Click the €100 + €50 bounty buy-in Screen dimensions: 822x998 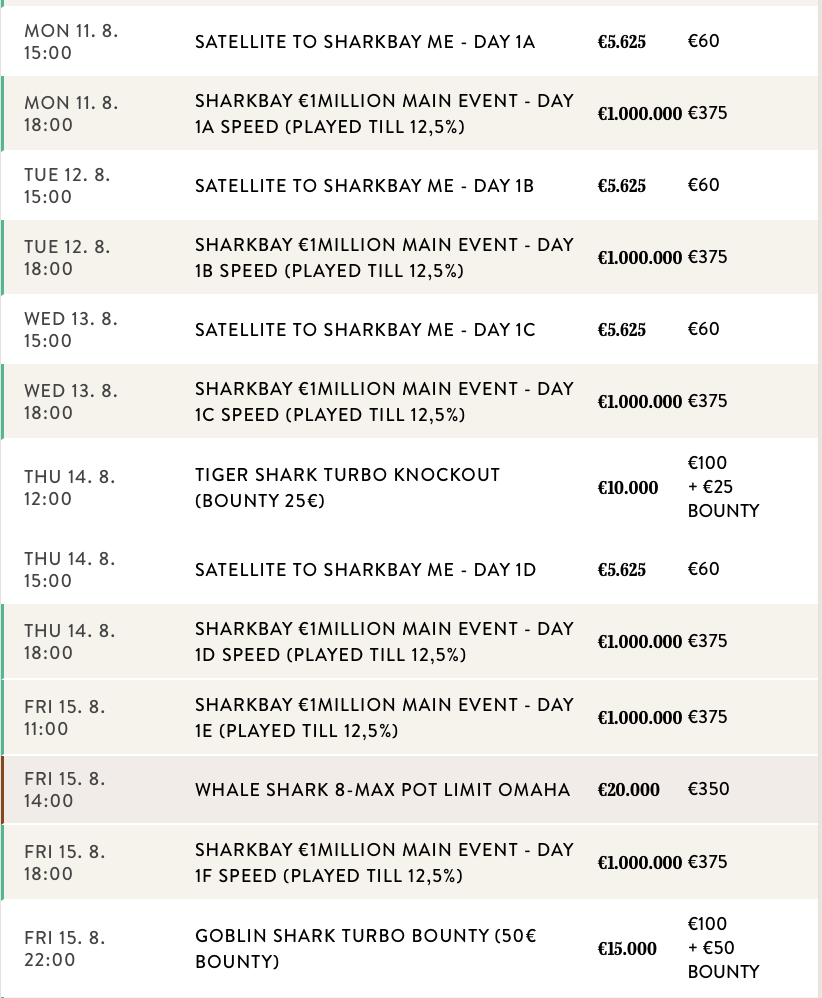(723, 948)
